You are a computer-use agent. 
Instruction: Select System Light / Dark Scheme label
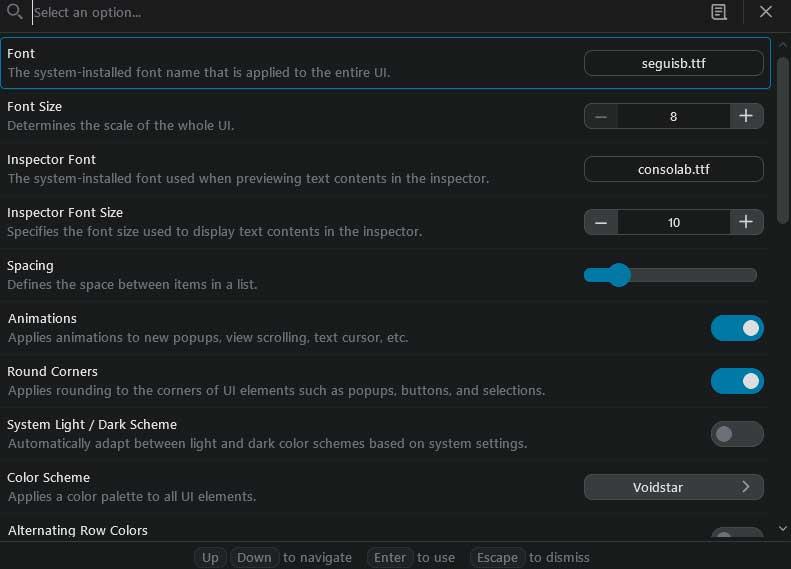click(92, 424)
